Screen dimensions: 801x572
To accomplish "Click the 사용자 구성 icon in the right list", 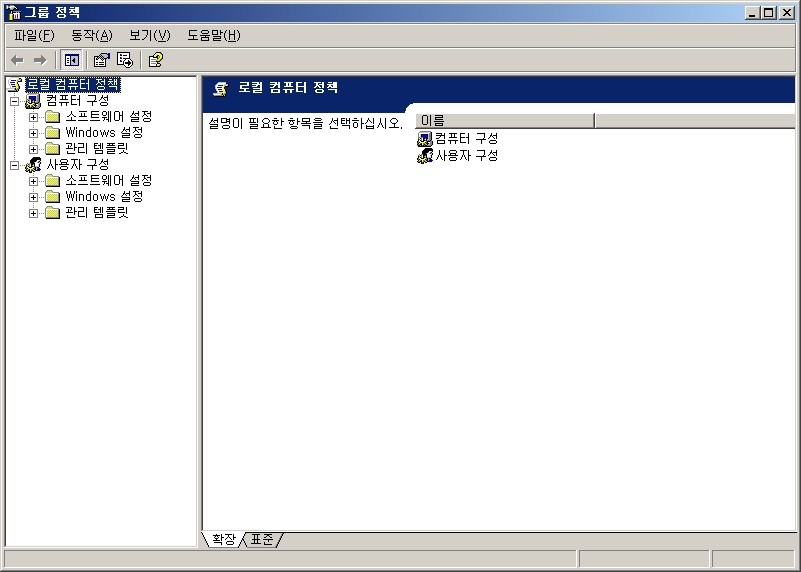I will coord(425,156).
